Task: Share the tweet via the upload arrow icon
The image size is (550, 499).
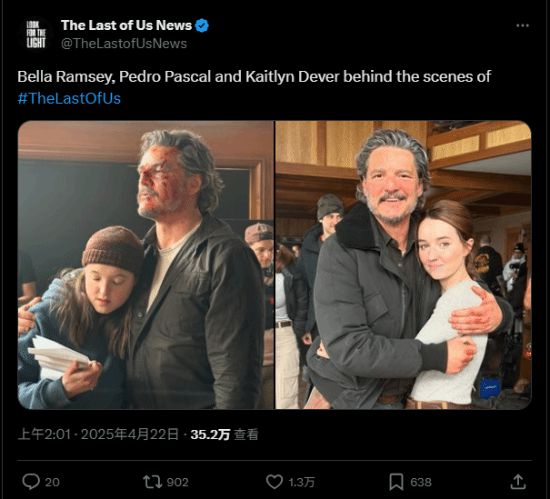Action: (x=518, y=482)
